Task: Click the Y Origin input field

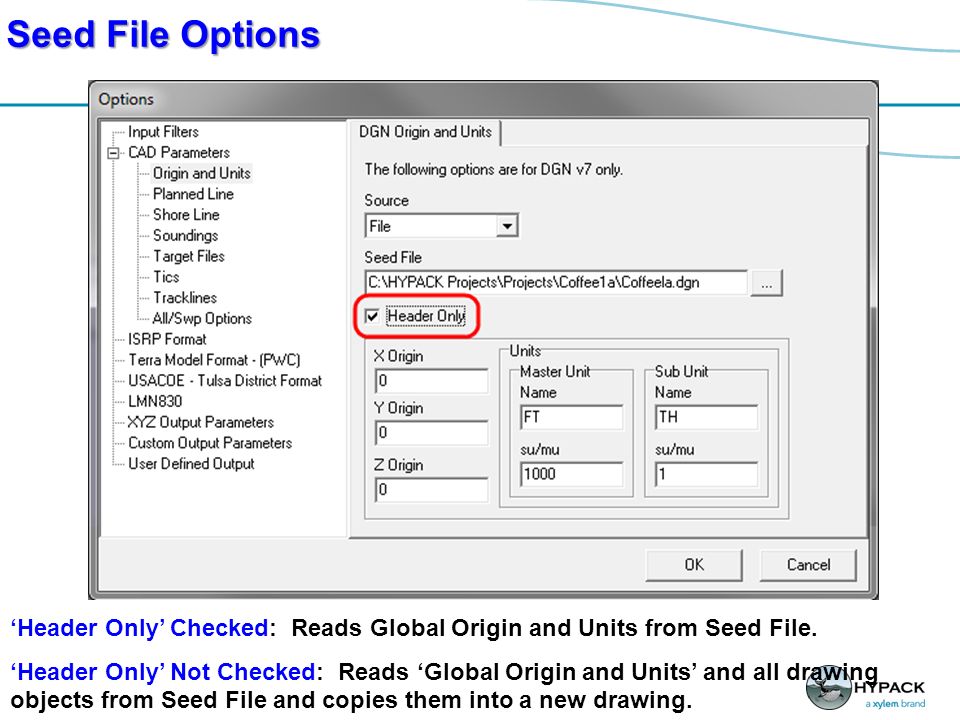Action: (x=431, y=433)
